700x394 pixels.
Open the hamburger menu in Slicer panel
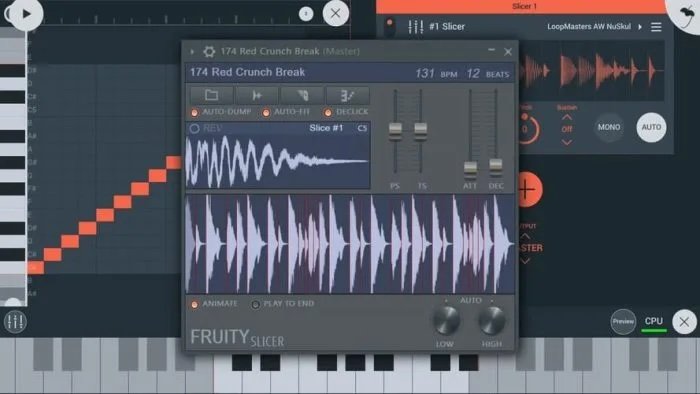[x=656, y=27]
